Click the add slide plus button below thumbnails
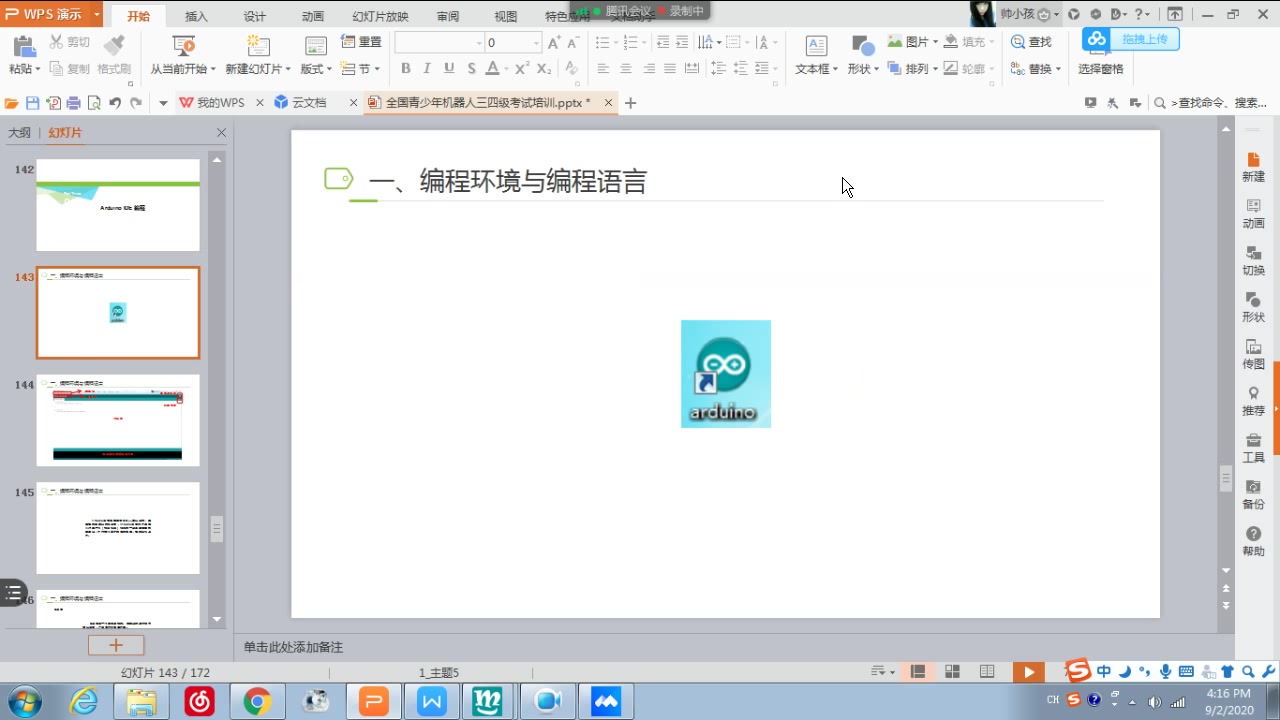 tap(116, 646)
